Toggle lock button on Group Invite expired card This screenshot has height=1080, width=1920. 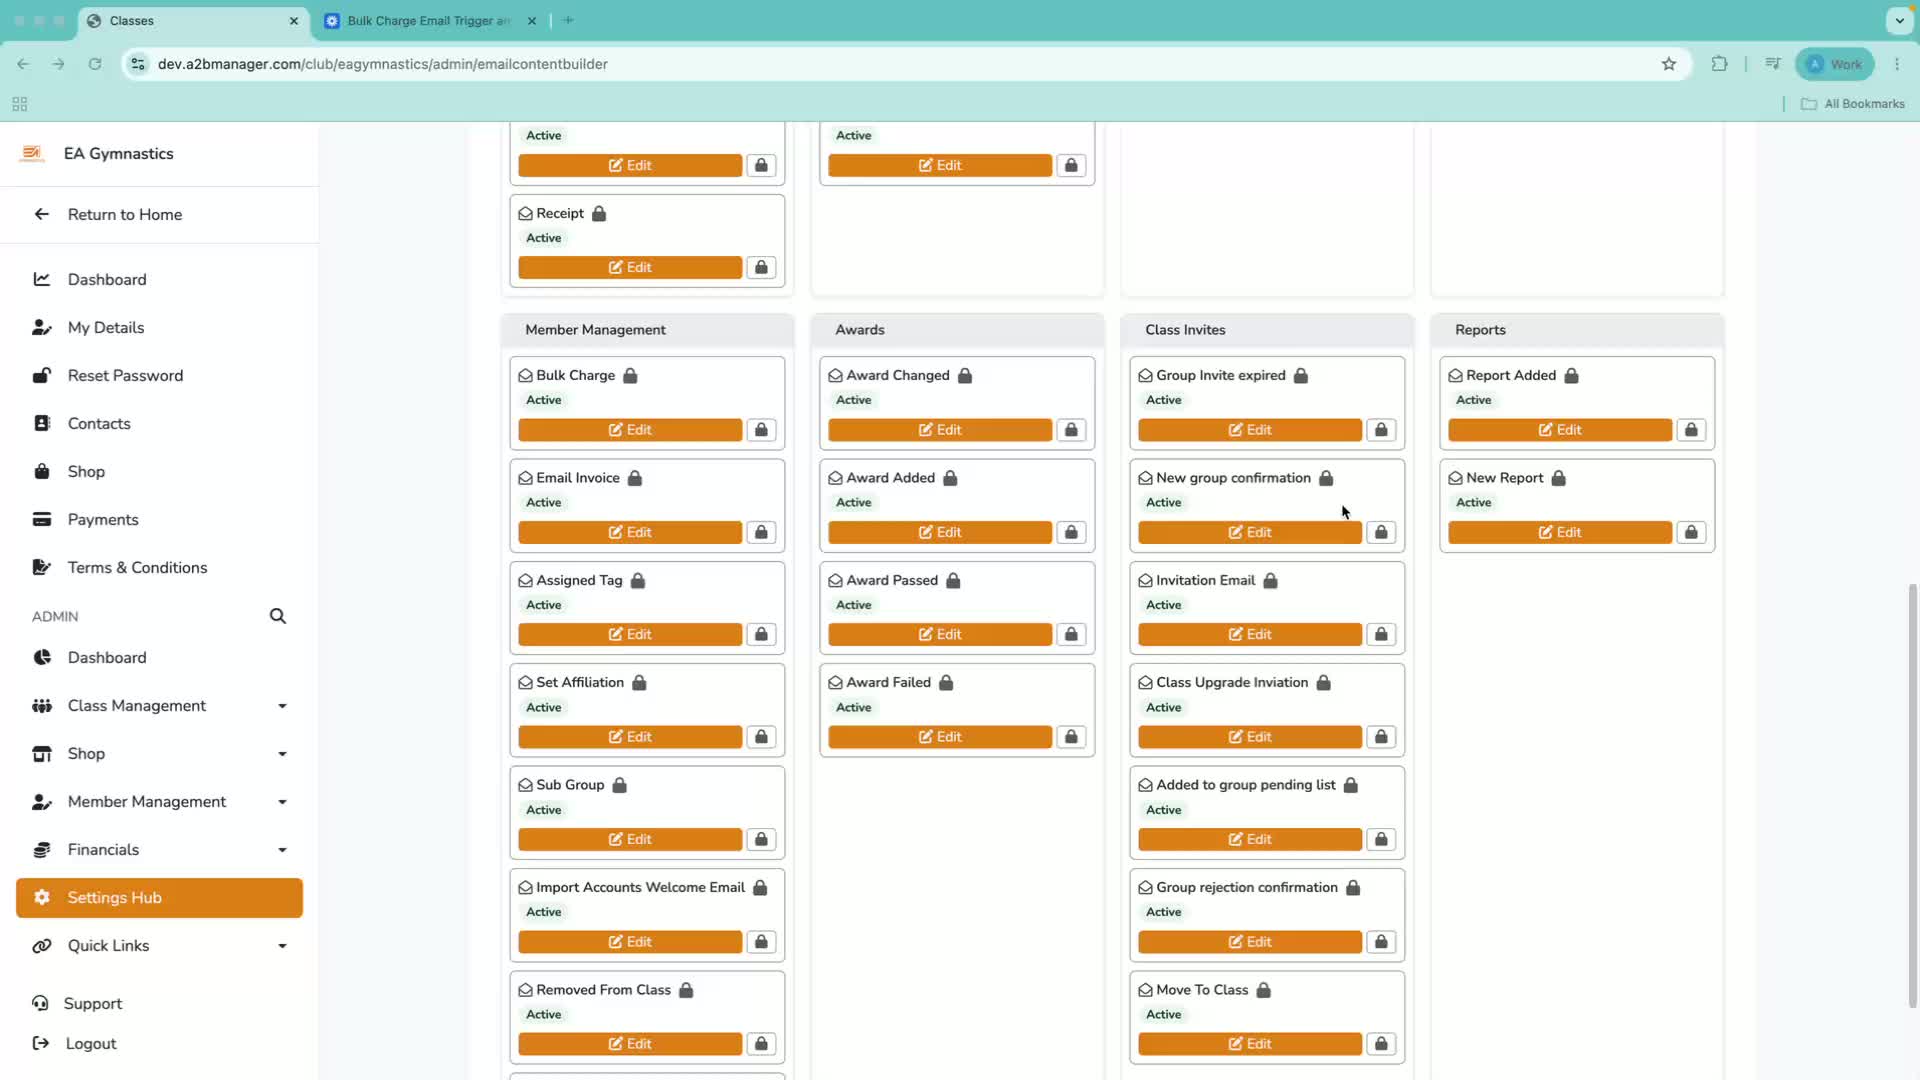(1381, 430)
